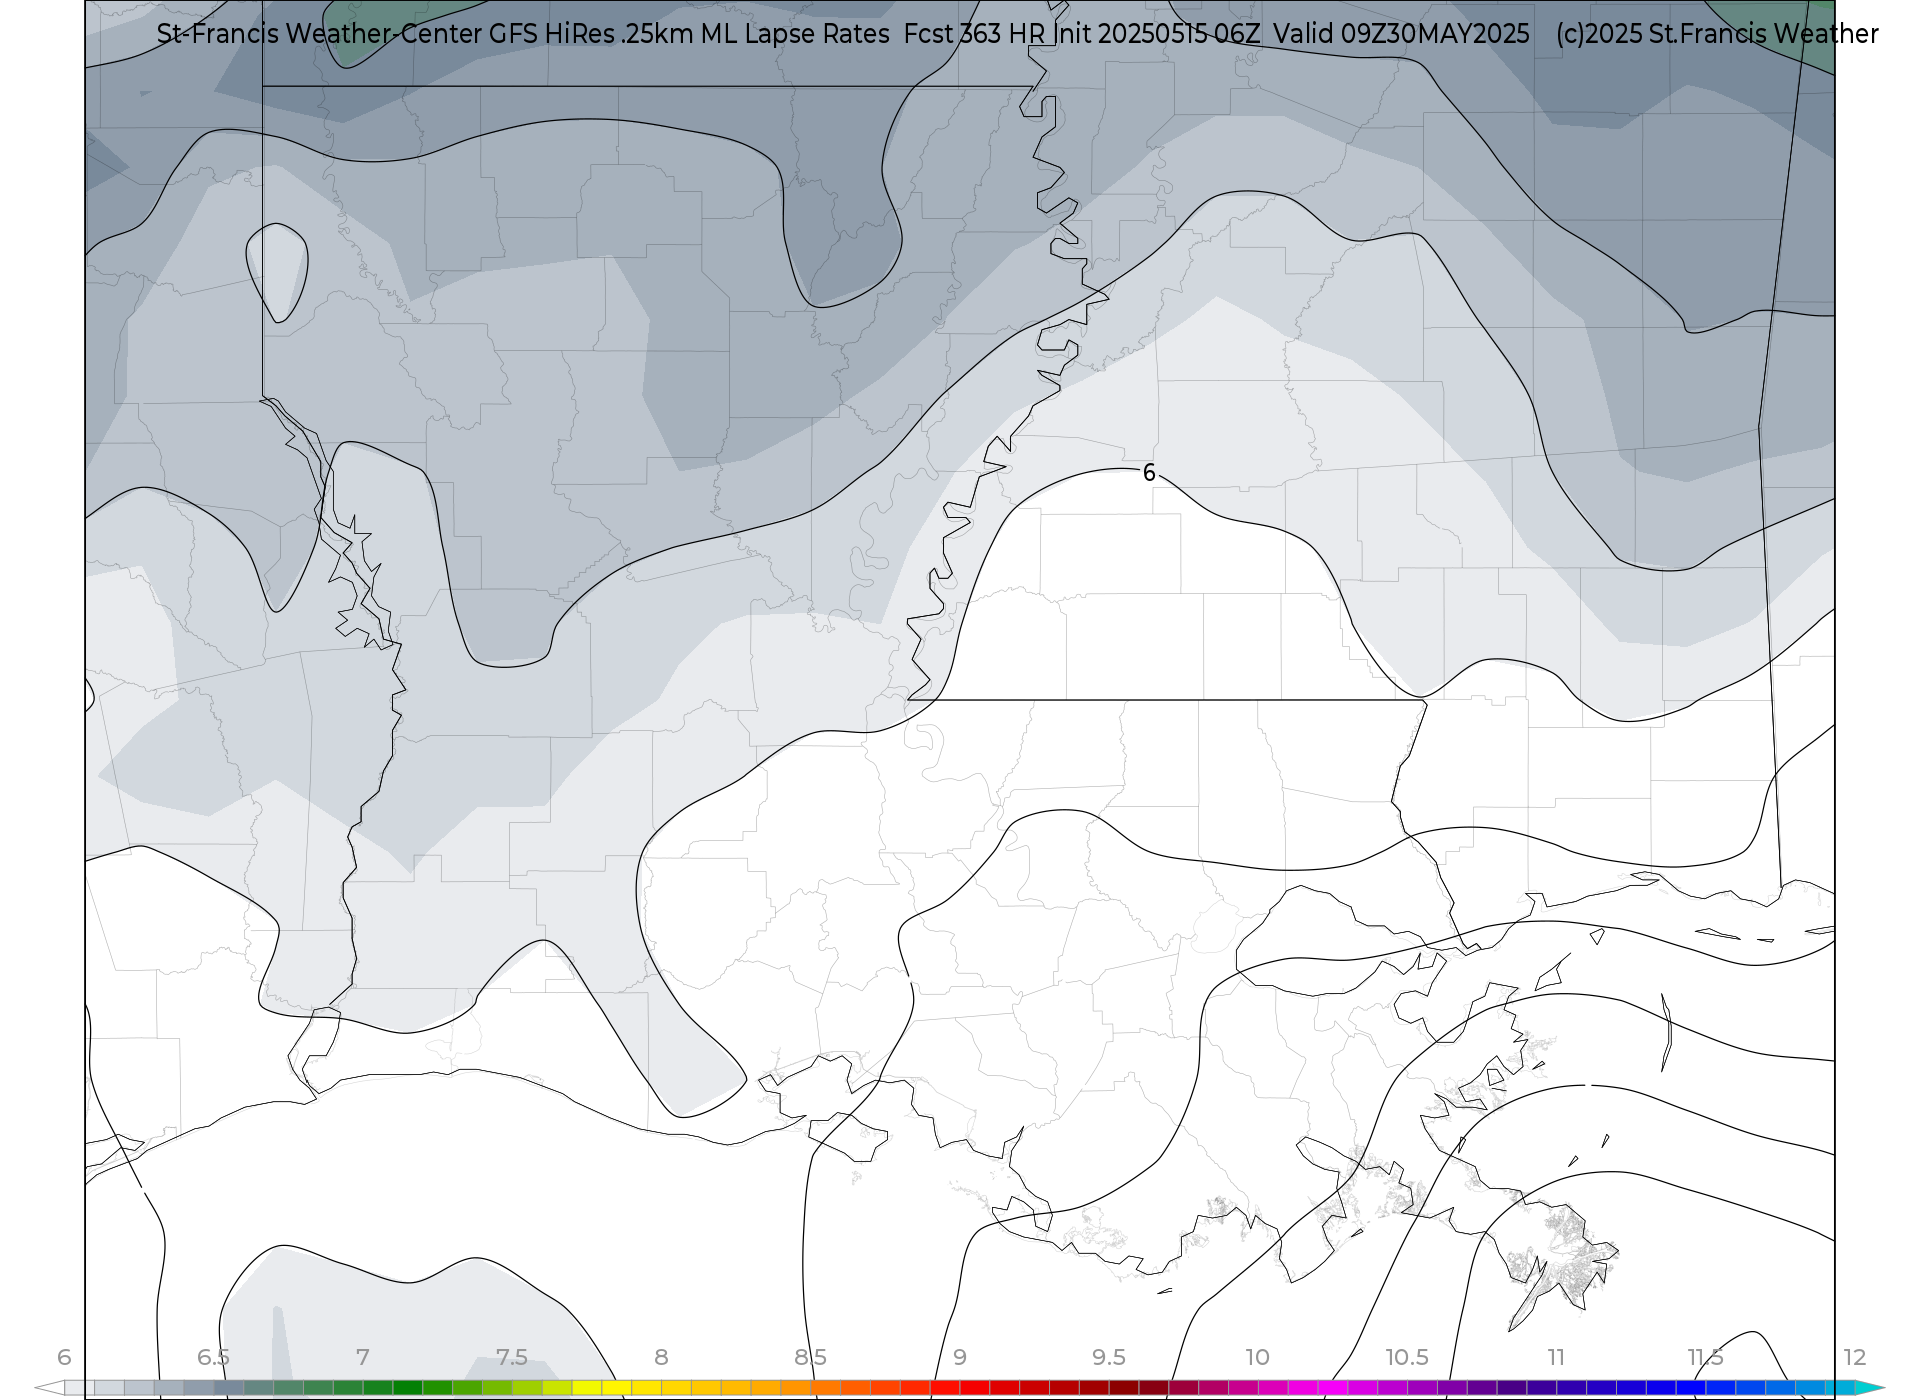The image size is (1920, 1400).
Task: Click the colorbar tick label '11'
Action: (1556, 1357)
